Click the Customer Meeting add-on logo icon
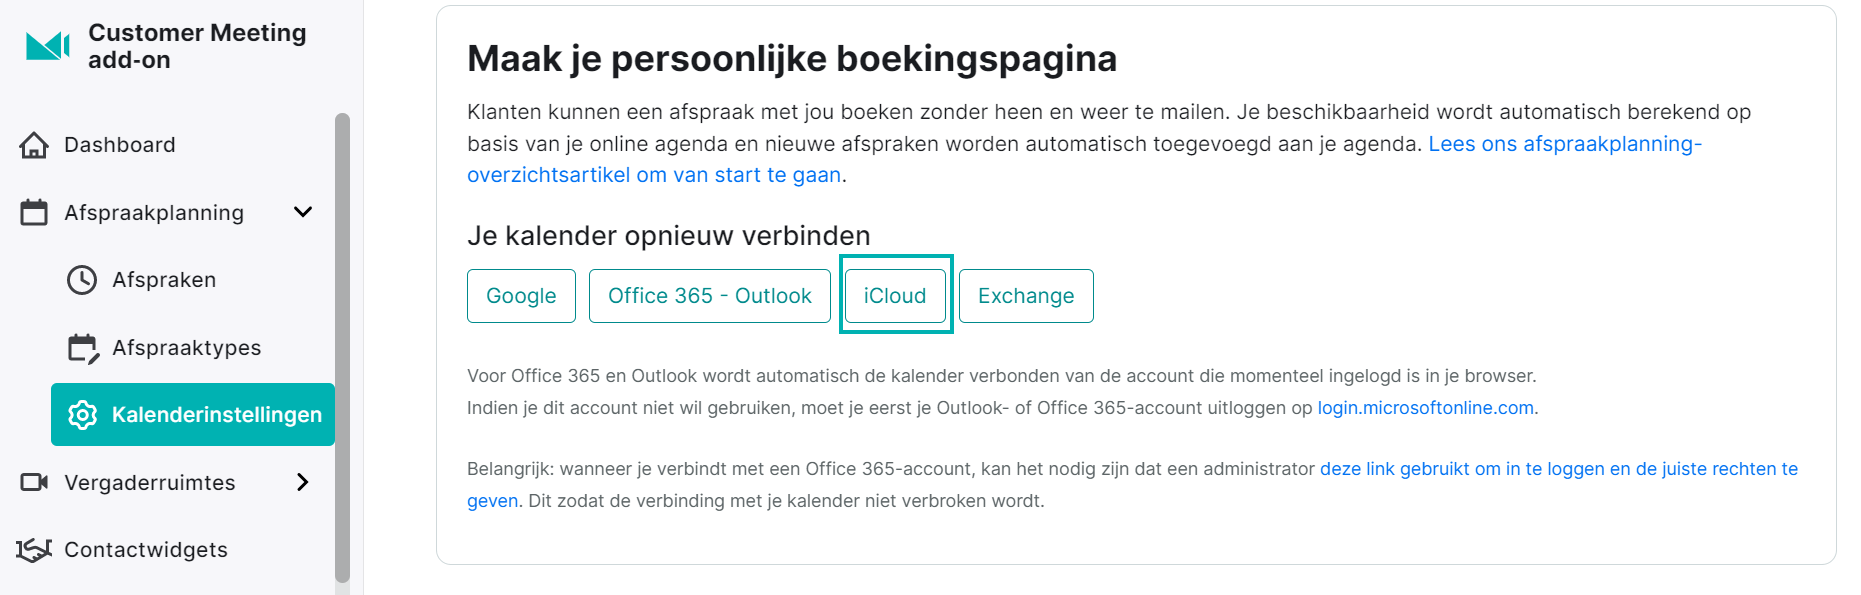Screen dimensions: 1861x595 tap(48, 46)
